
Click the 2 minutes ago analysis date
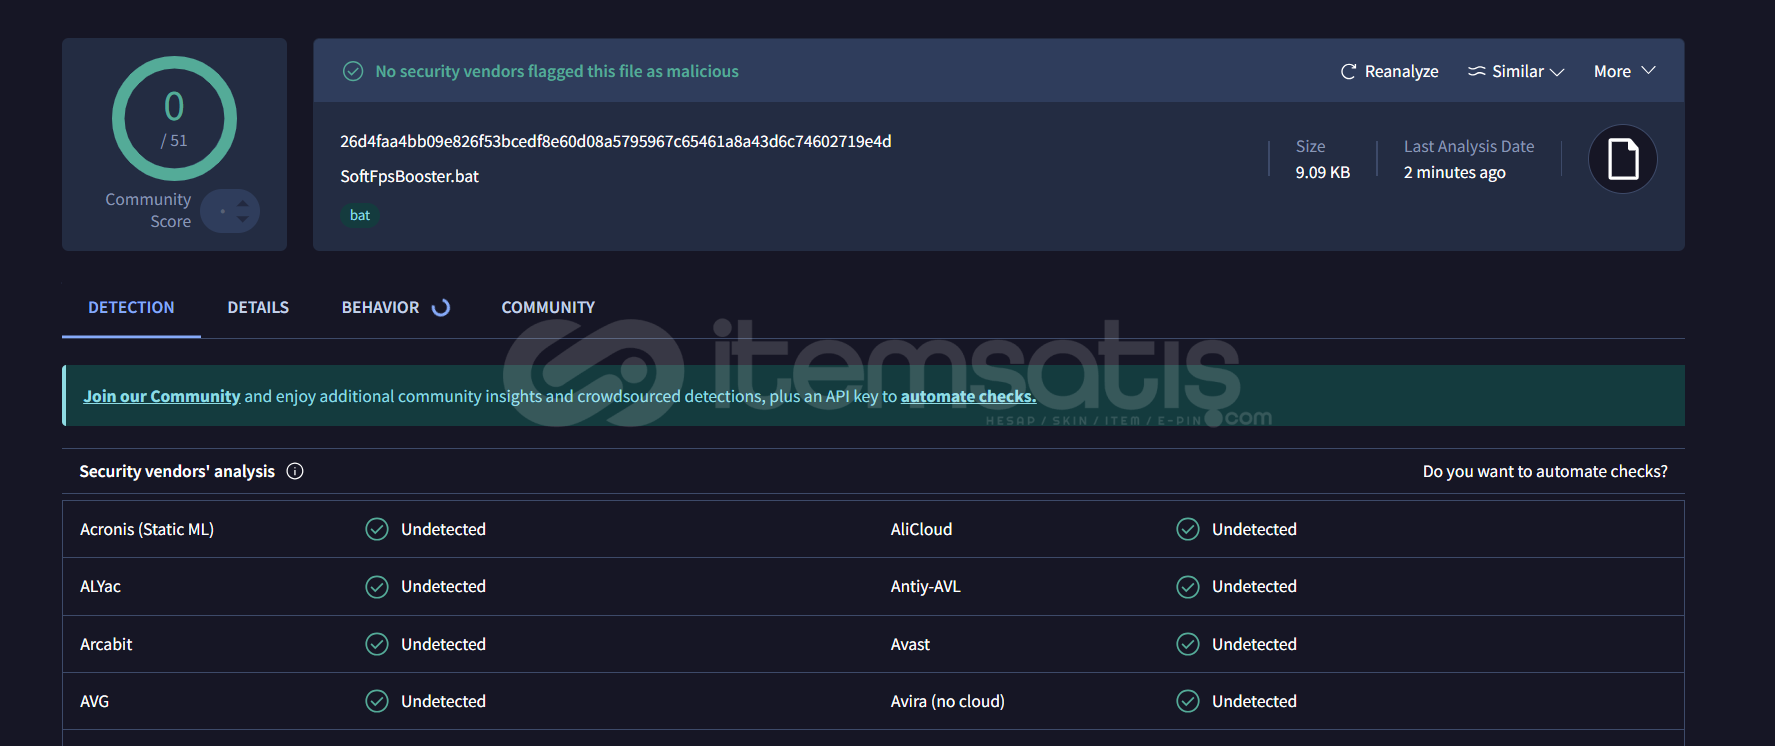pos(1454,172)
